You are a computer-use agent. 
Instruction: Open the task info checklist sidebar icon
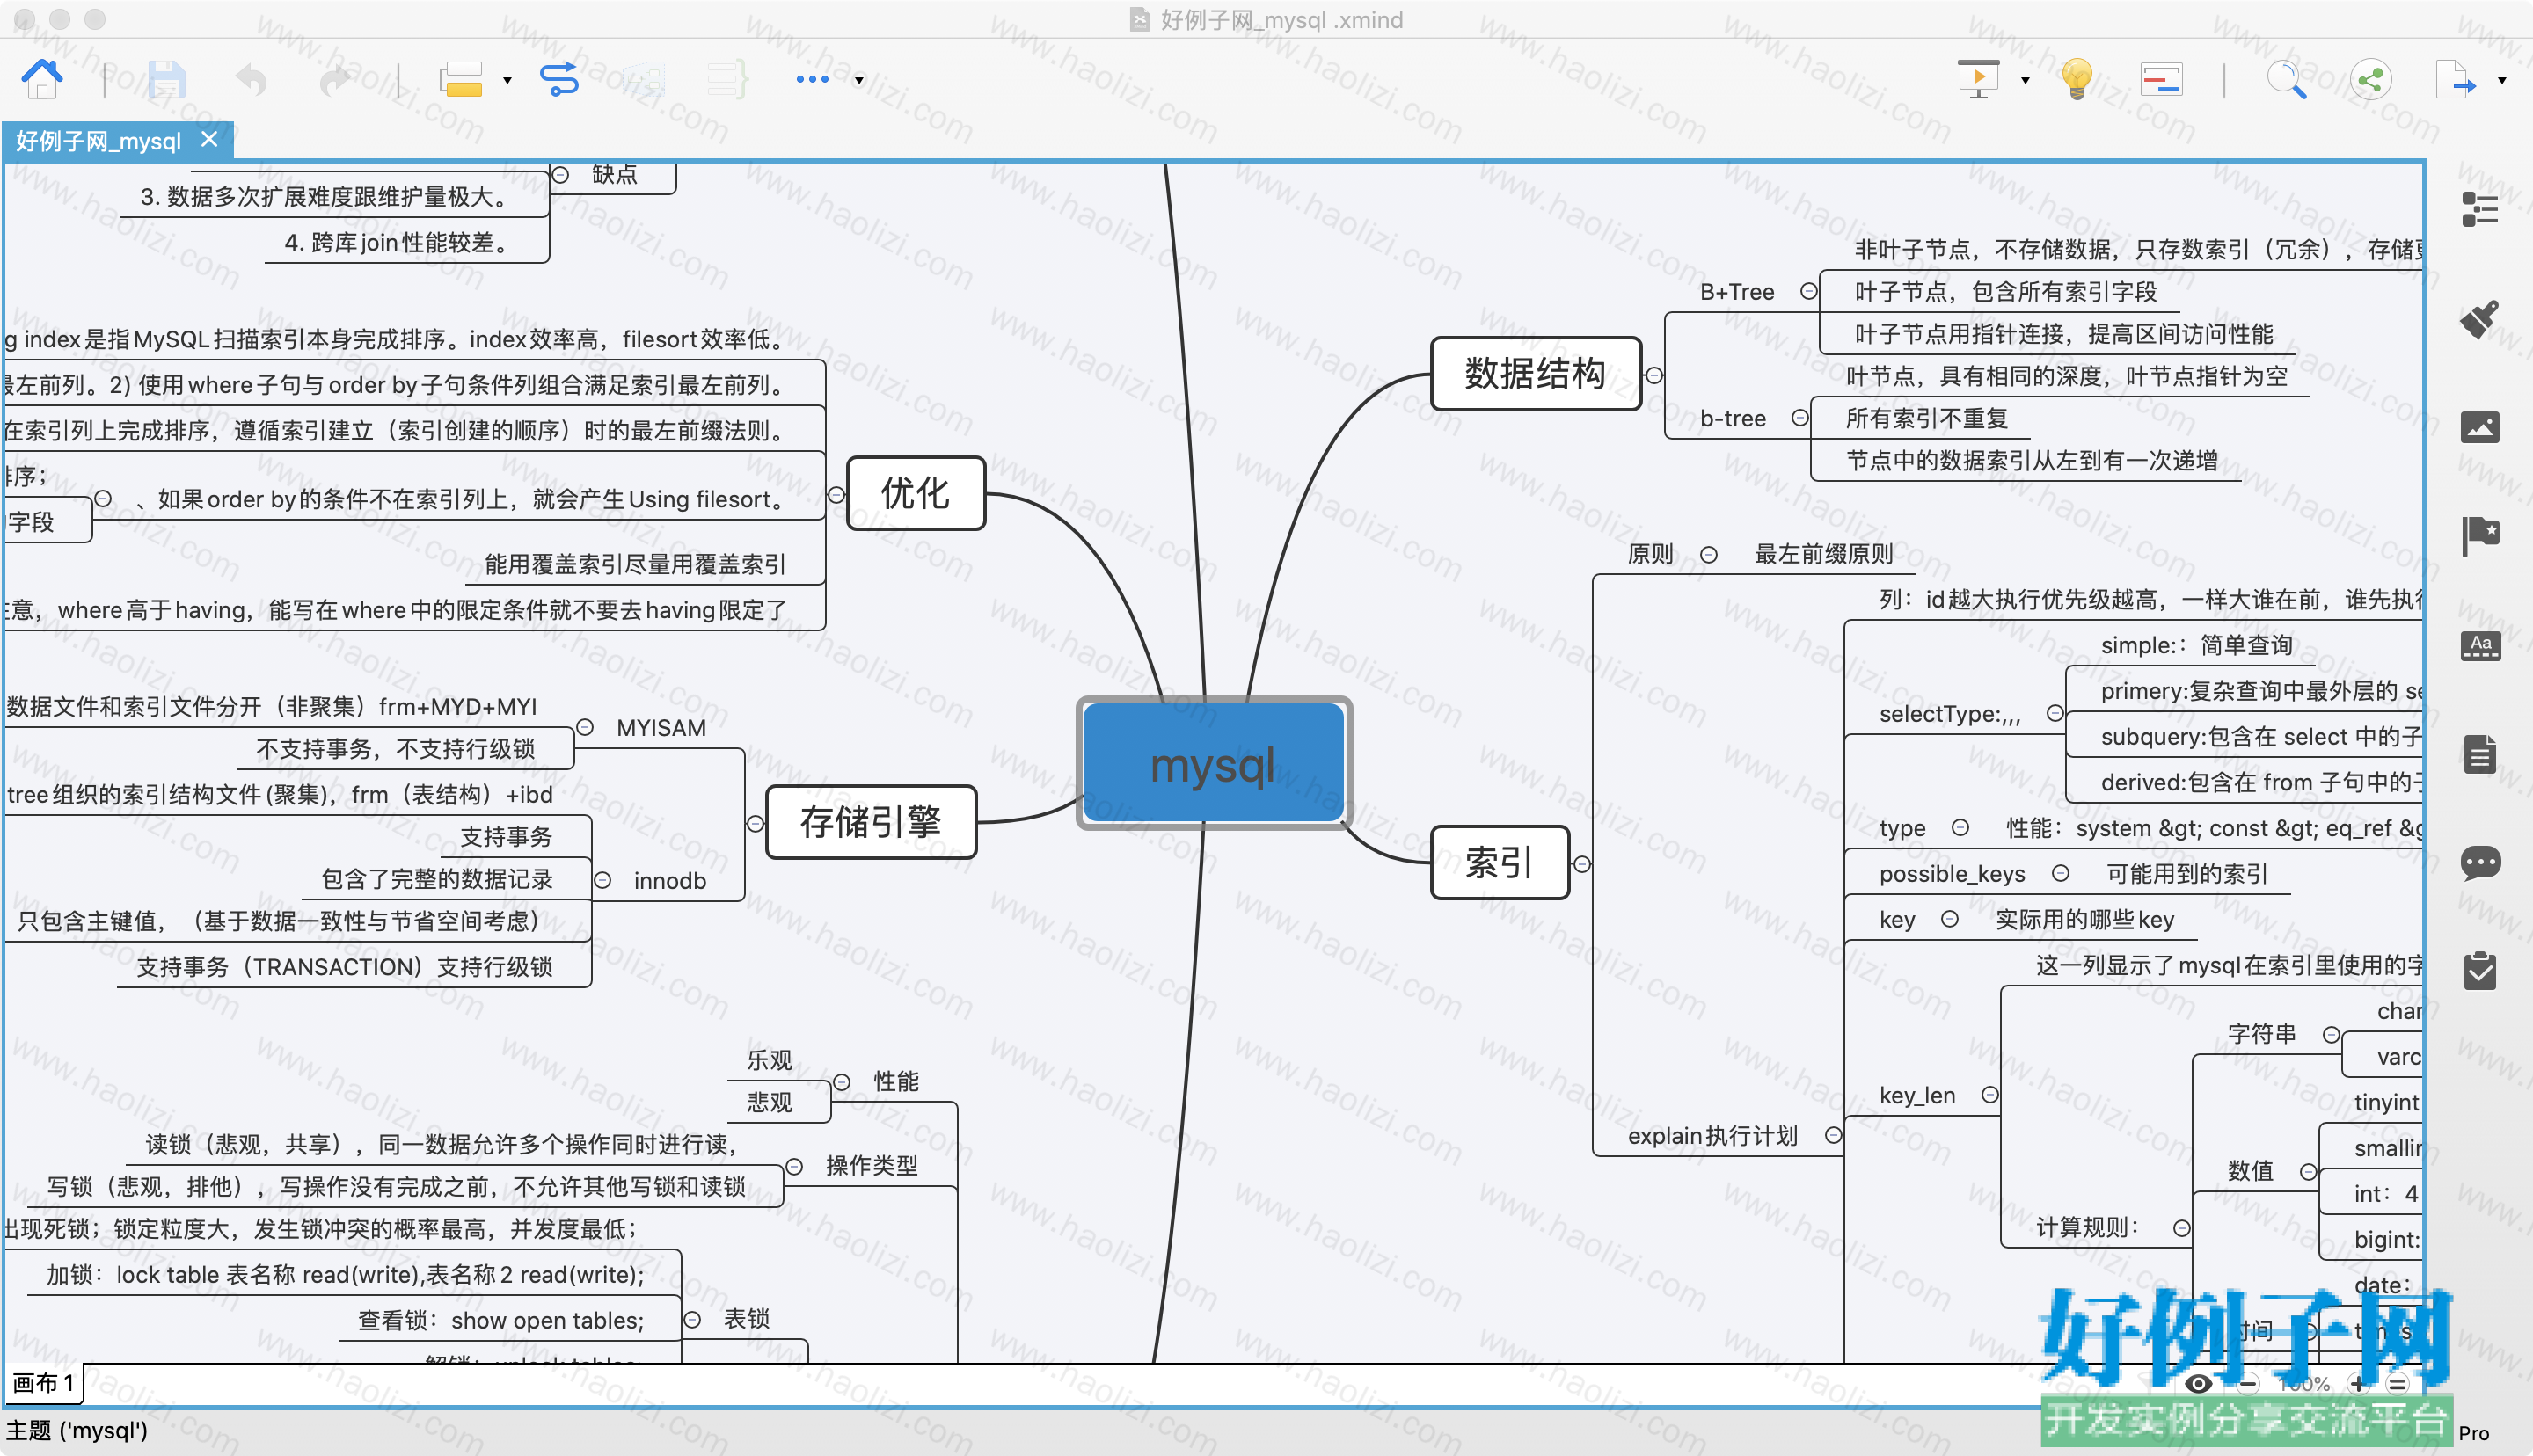point(2480,970)
